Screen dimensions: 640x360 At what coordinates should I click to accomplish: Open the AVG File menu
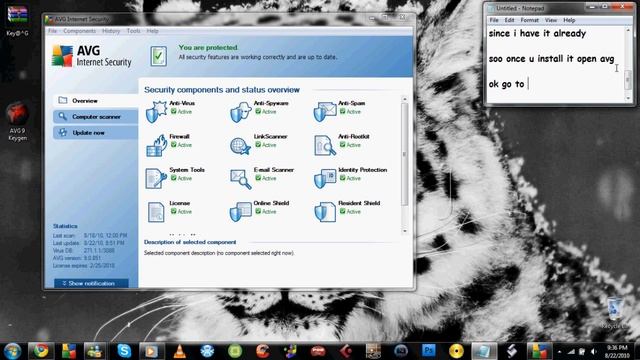[x=53, y=31]
